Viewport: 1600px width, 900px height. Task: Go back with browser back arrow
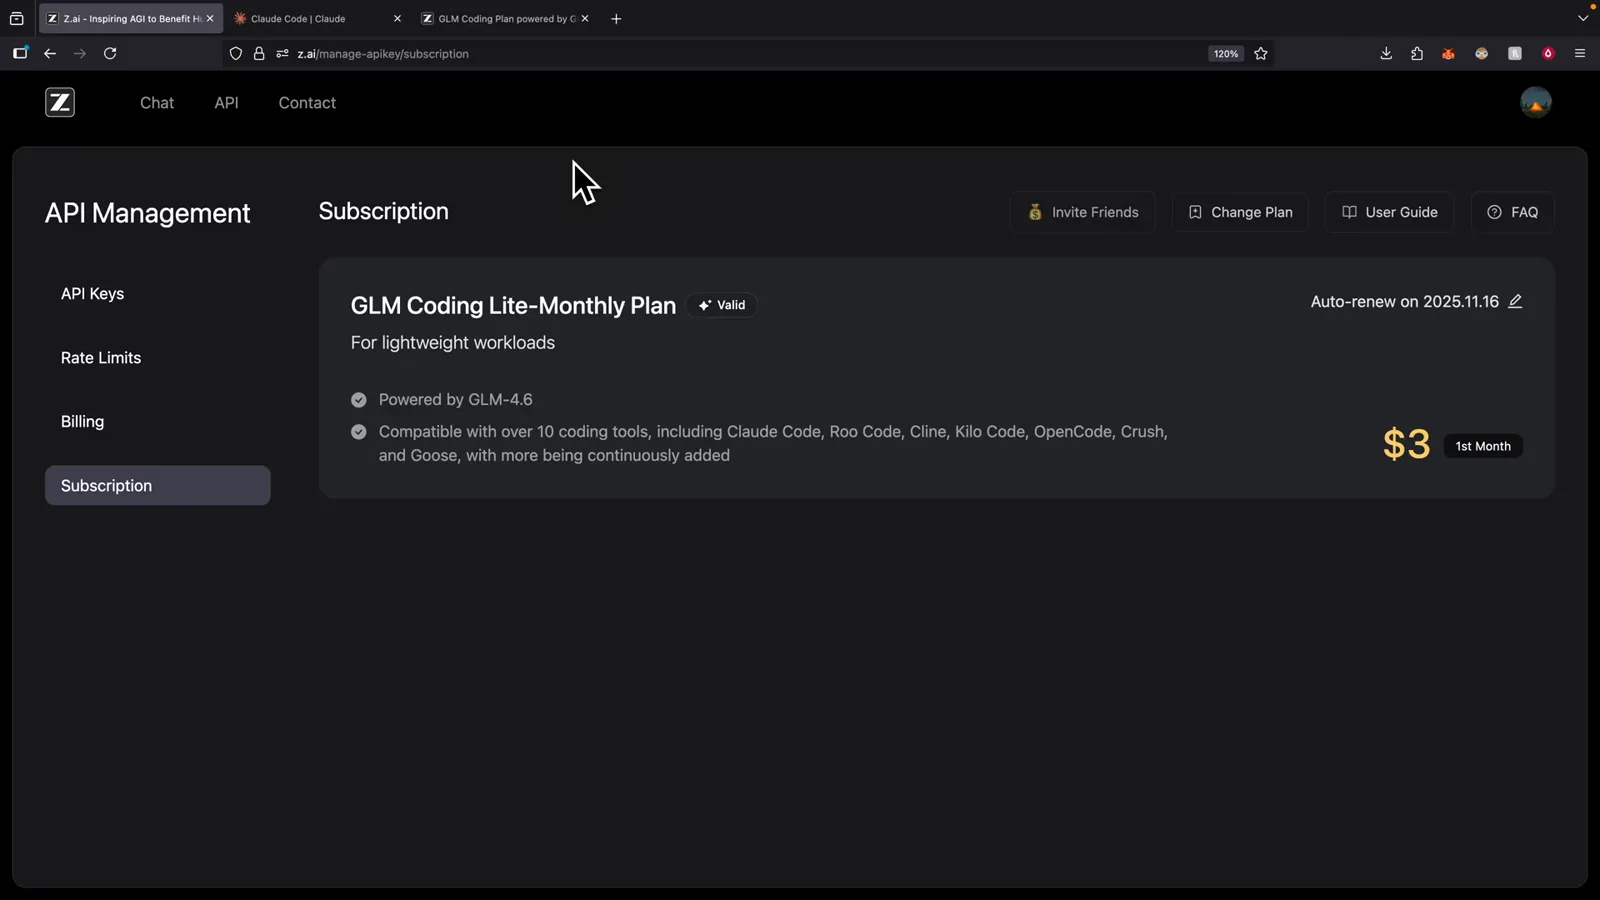click(x=50, y=54)
